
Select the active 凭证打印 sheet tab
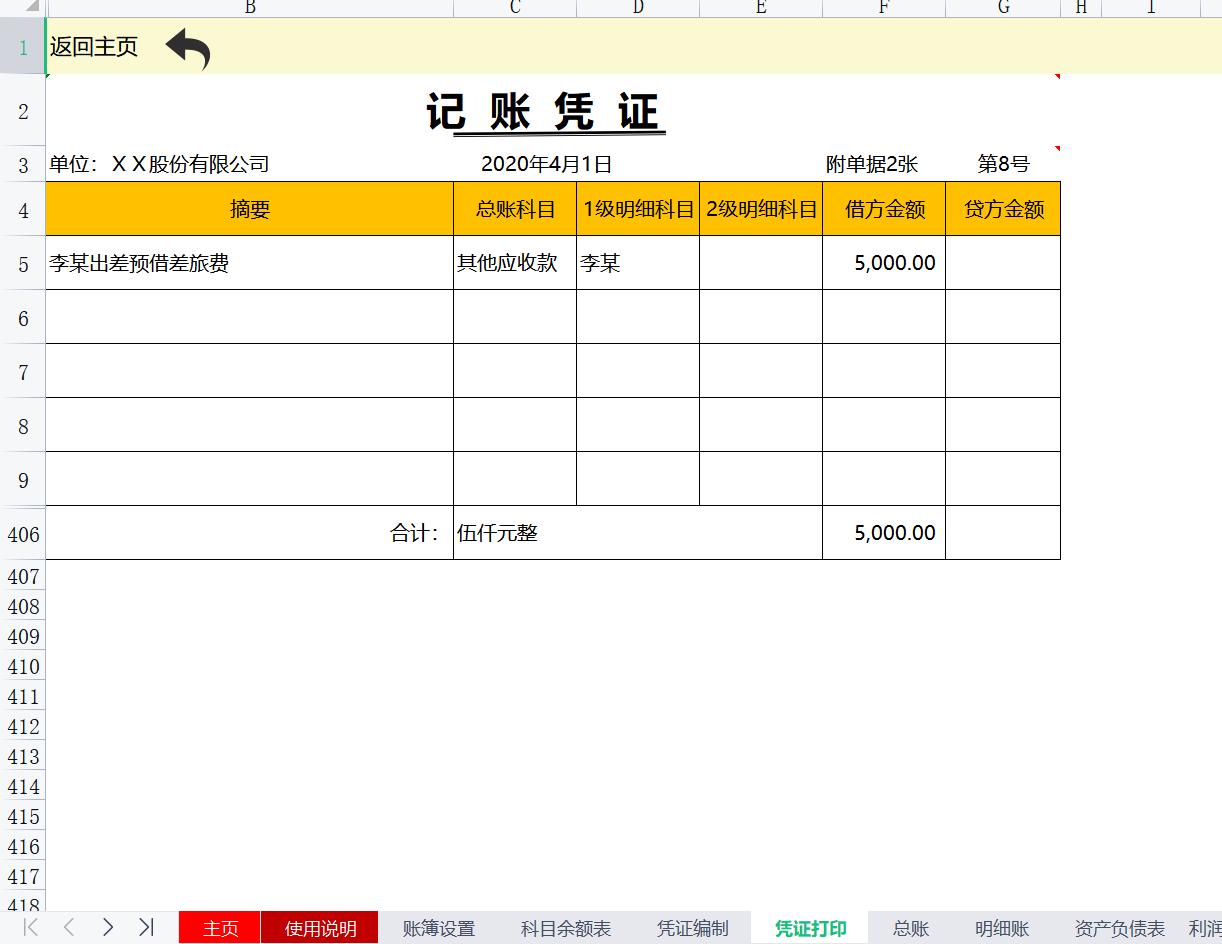click(810, 928)
